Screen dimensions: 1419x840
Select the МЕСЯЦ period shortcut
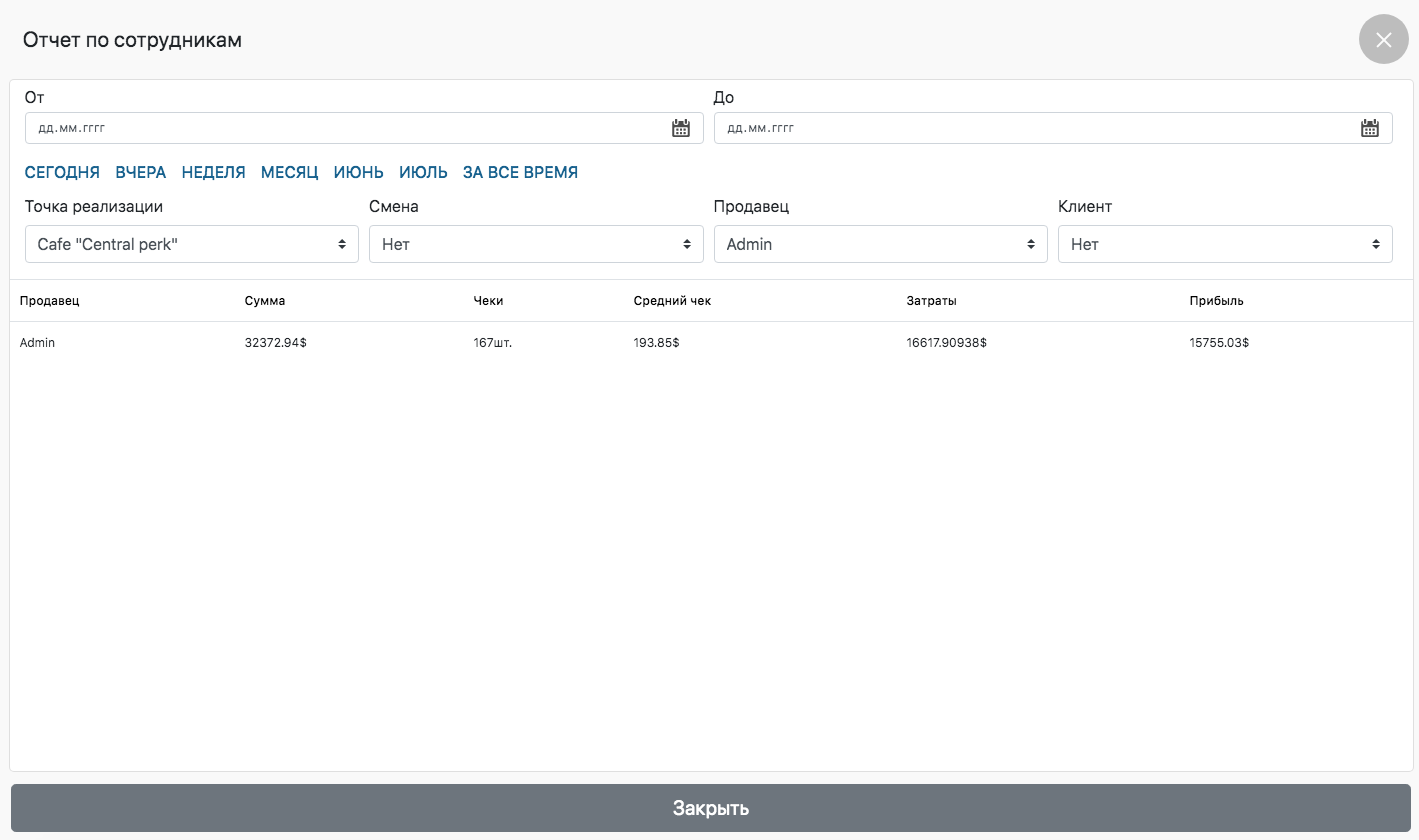(290, 172)
